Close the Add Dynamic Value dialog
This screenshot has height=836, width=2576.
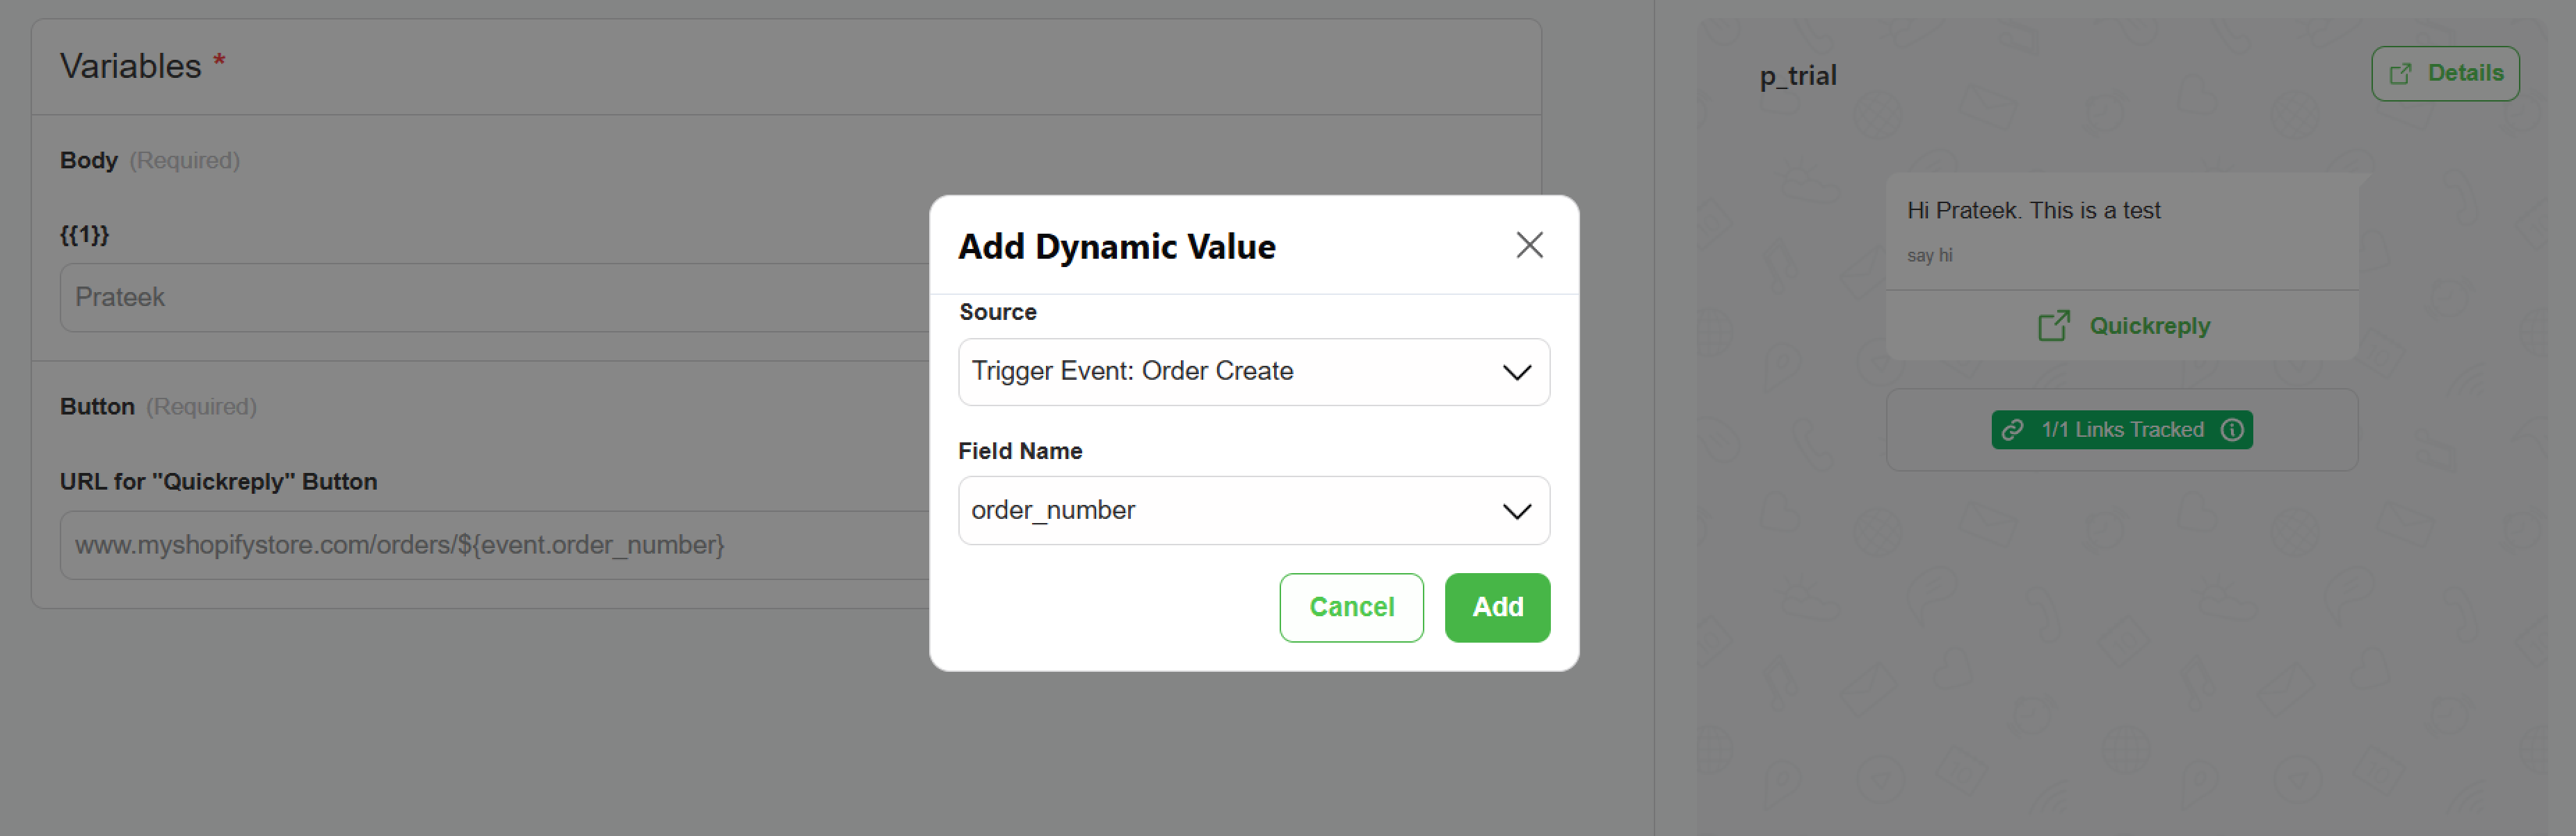(x=1529, y=245)
